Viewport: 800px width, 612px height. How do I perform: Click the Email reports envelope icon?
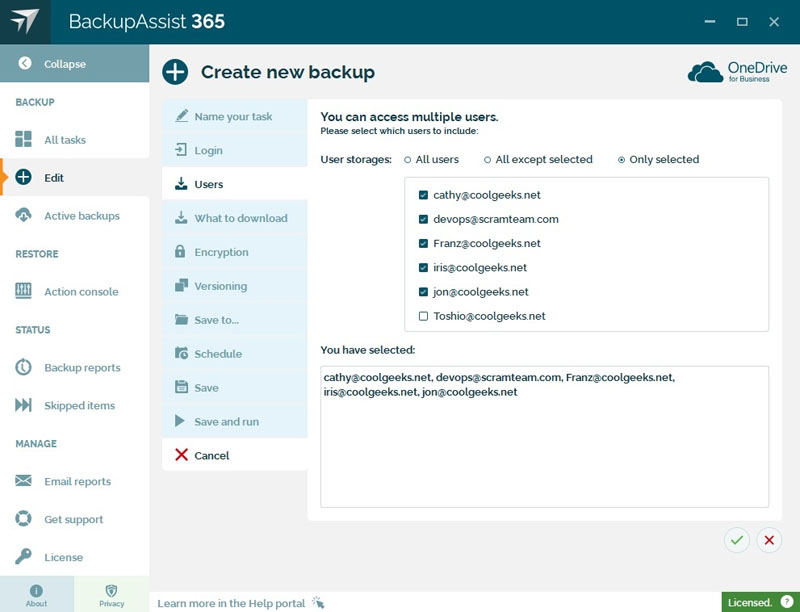pyautogui.click(x=23, y=480)
